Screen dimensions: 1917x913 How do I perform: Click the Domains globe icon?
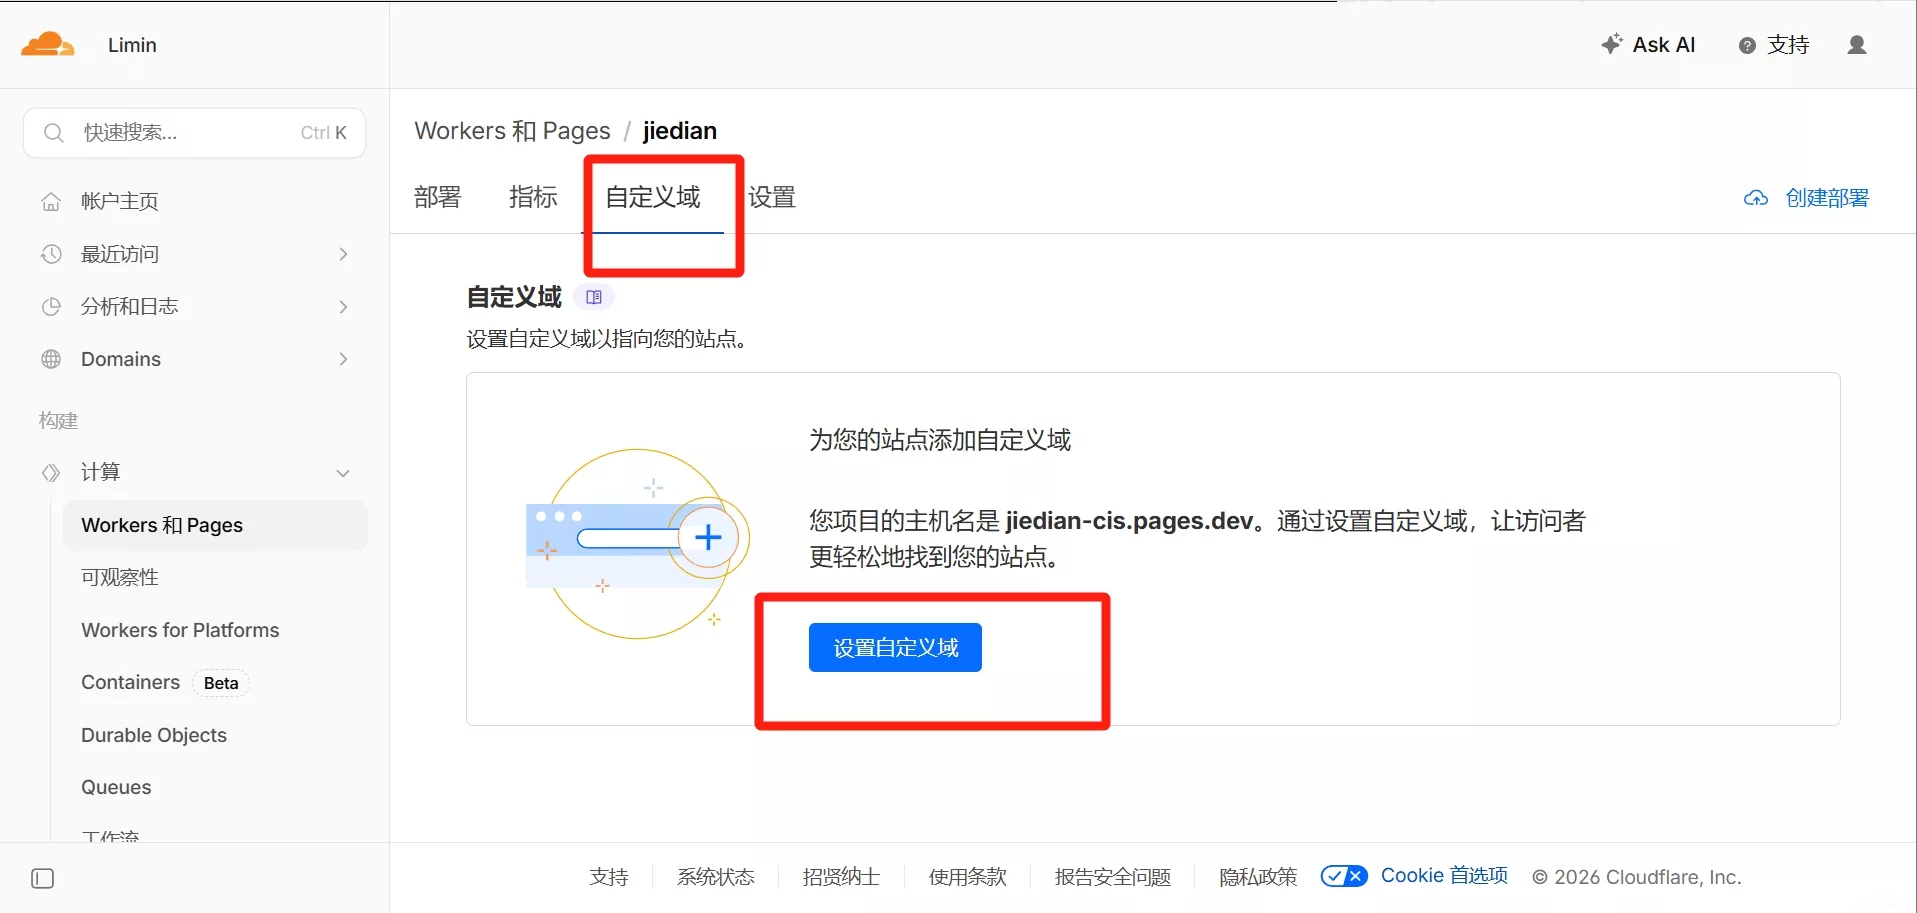coord(51,359)
